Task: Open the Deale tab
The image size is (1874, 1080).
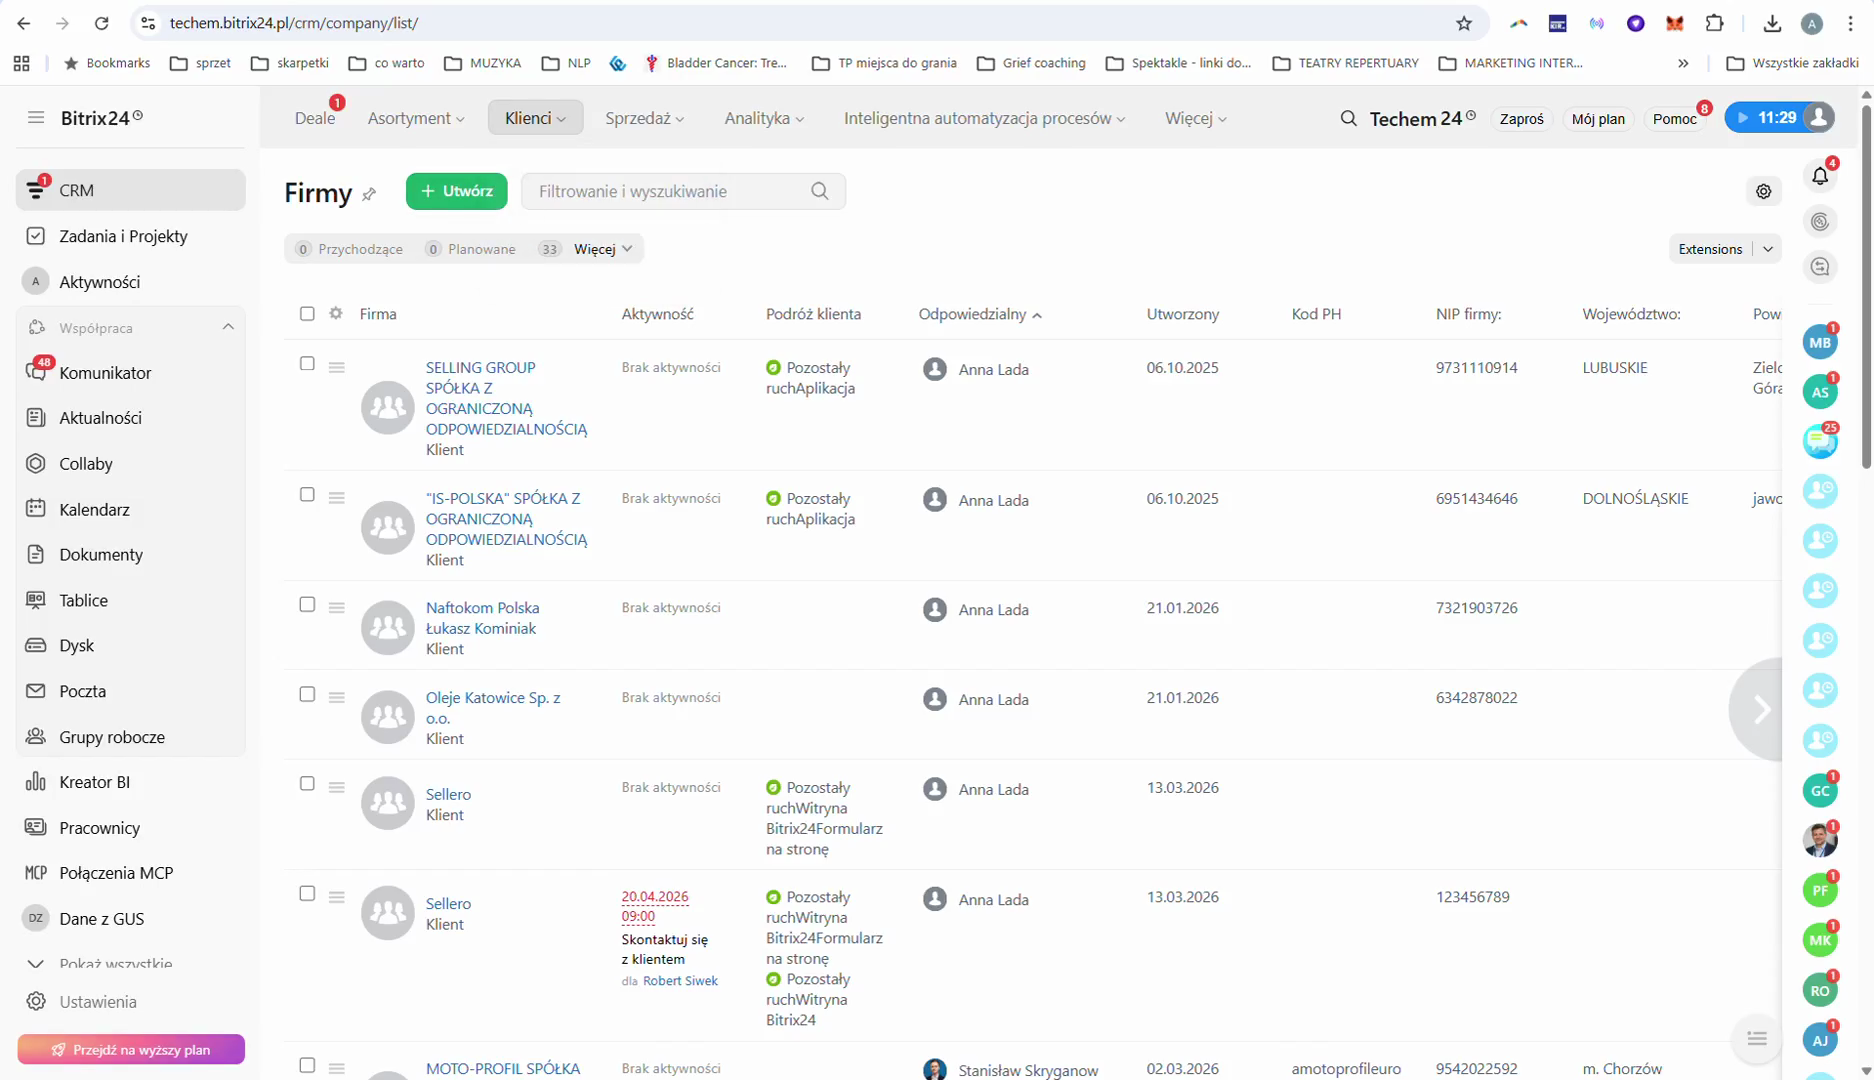Action: (x=315, y=118)
